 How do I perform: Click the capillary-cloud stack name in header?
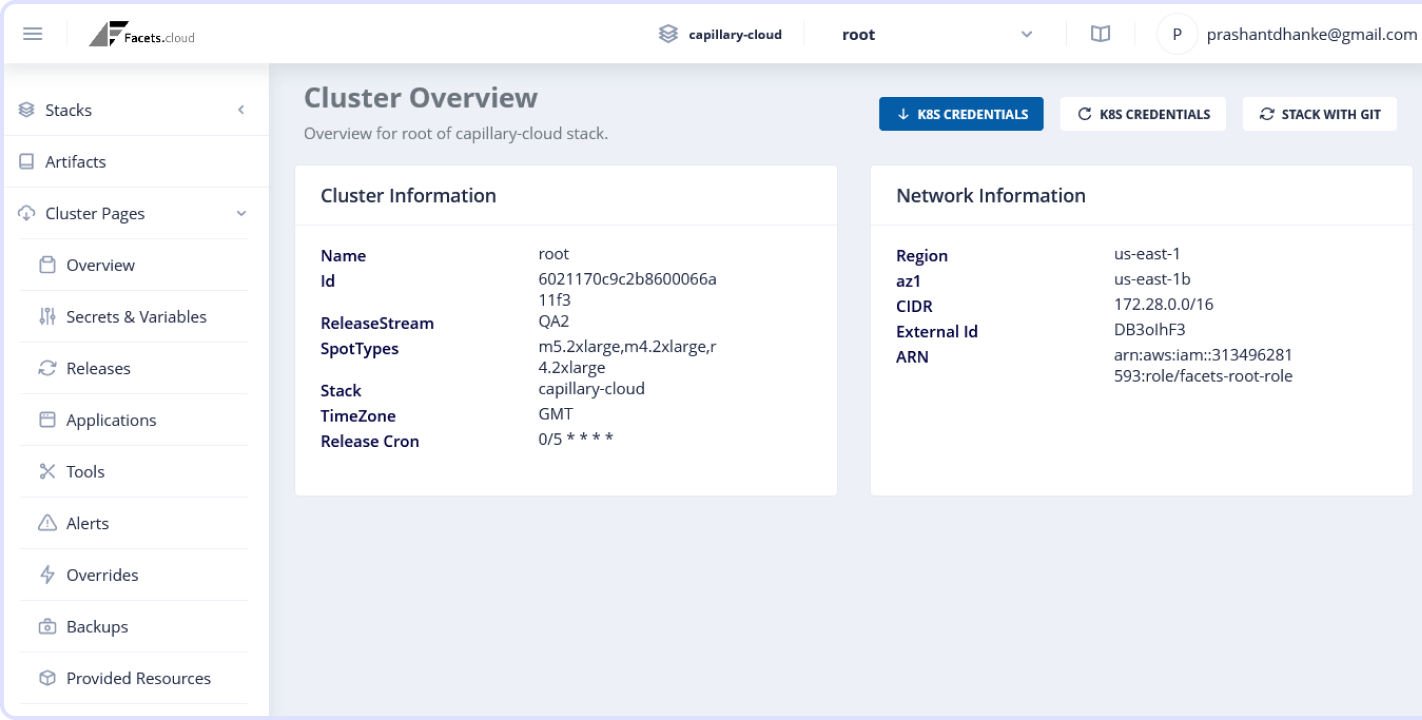[x=735, y=34]
